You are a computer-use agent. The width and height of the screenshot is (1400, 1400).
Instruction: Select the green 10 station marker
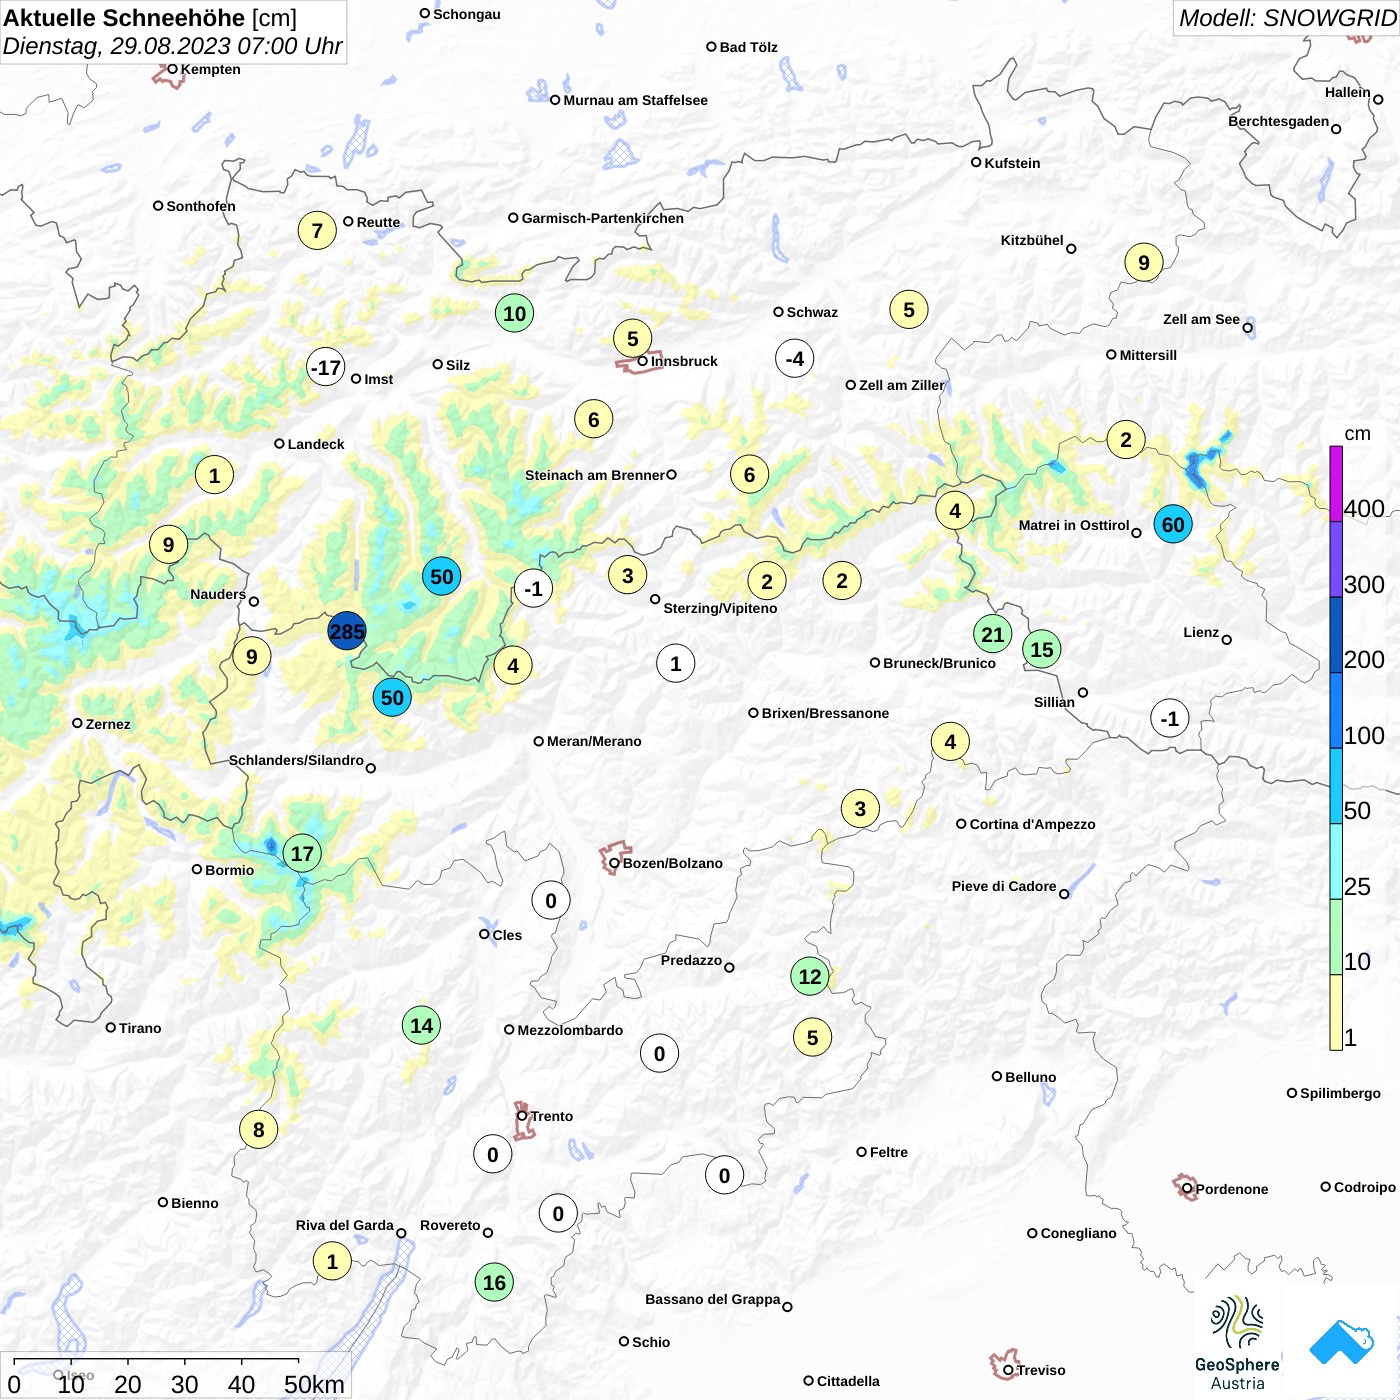click(x=514, y=313)
